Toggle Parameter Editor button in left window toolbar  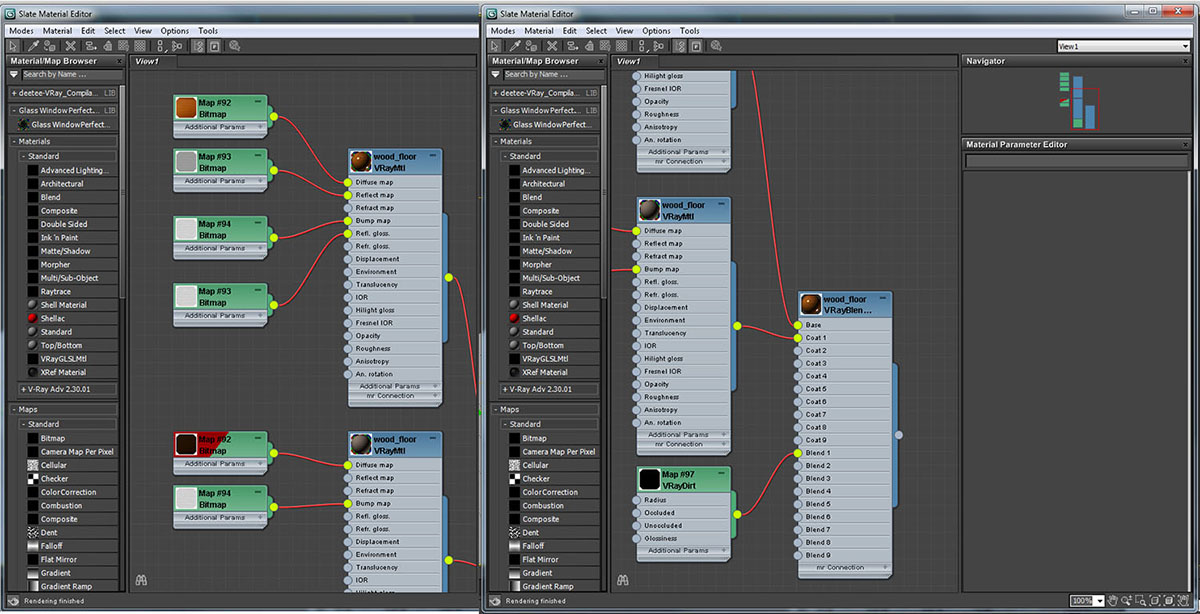(x=214, y=45)
